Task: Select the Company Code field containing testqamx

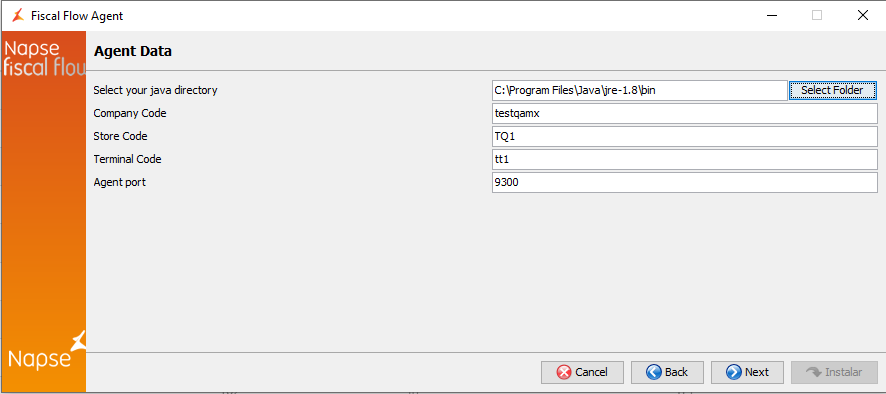Action: click(x=684, y=114)
